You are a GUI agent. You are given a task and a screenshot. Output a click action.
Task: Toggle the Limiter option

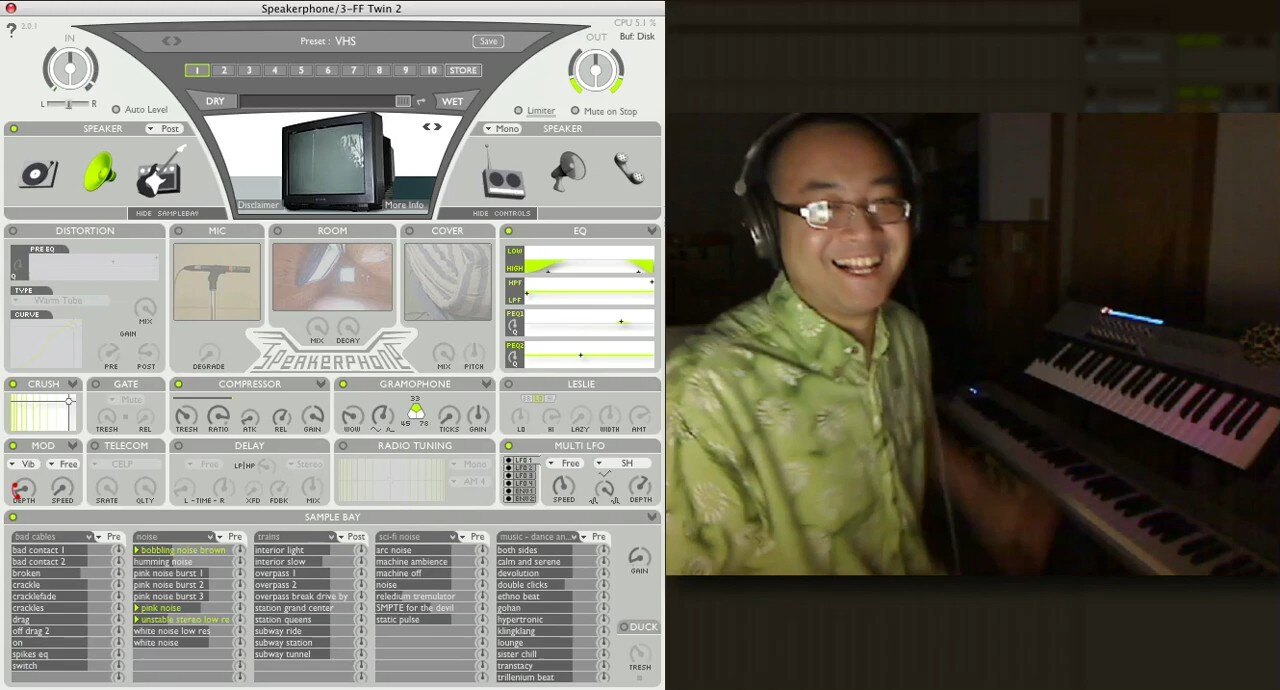pos(518,111)
